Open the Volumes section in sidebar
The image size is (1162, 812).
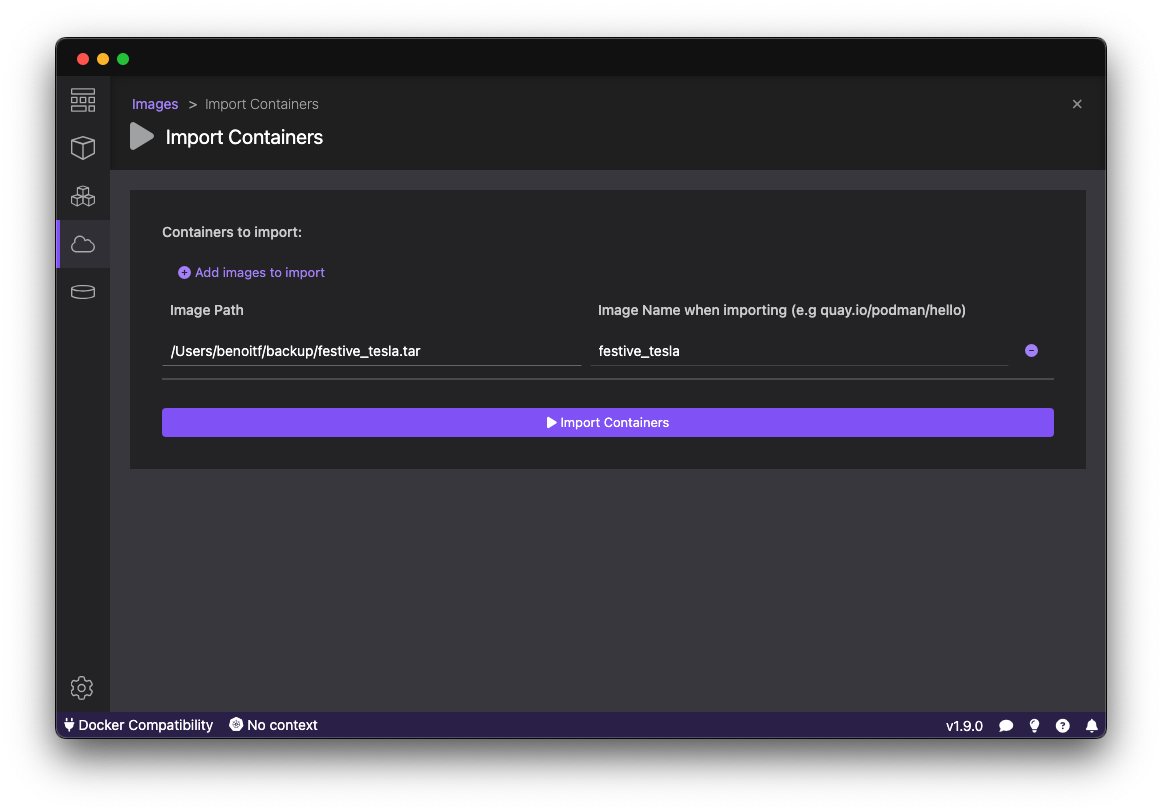click(83, 292)
